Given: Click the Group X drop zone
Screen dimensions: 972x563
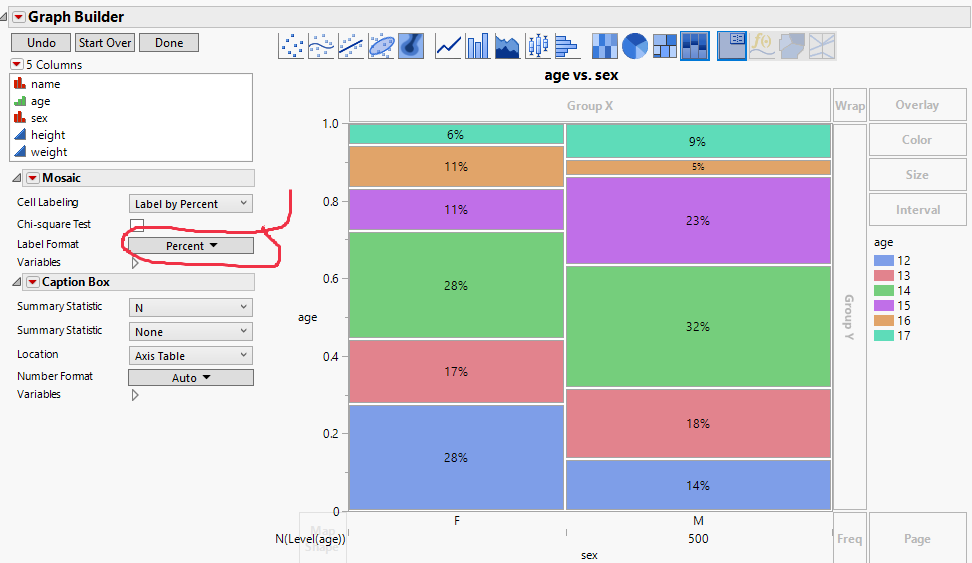Looking at the screenshot, I should [x=590, y=105].
